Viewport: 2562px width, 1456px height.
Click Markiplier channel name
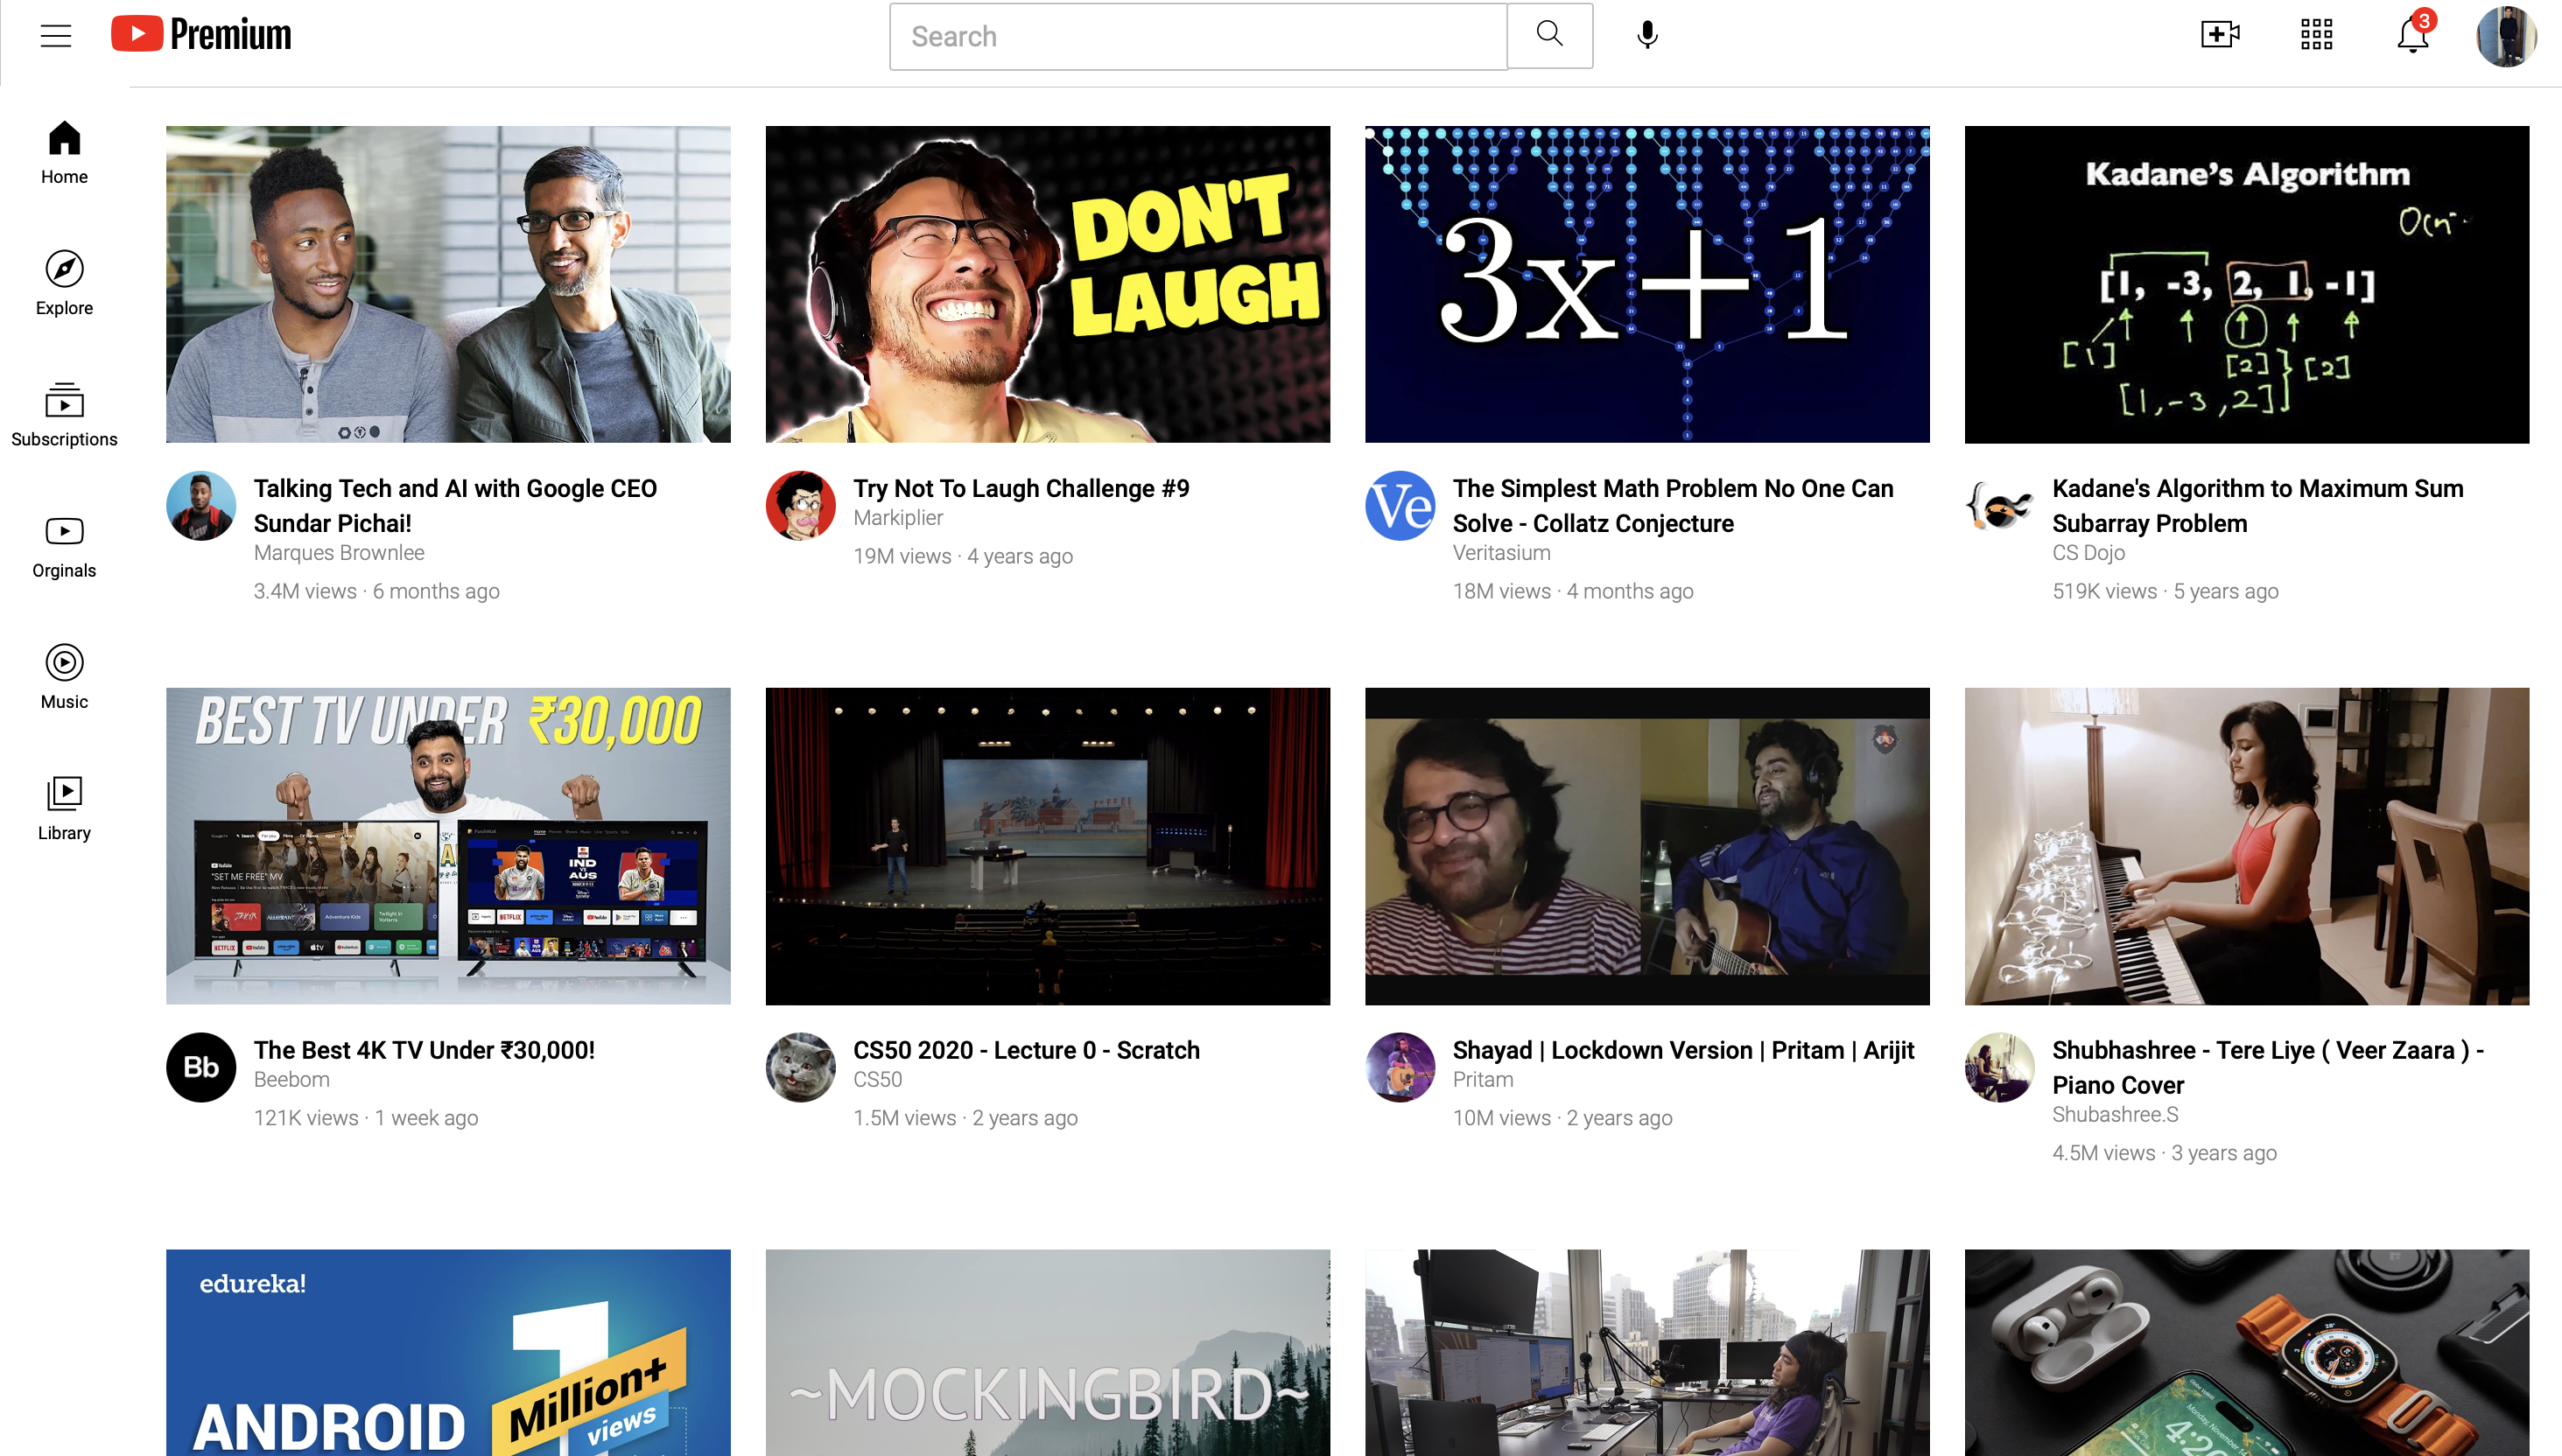pyautogui.click(x=898, y=517)
